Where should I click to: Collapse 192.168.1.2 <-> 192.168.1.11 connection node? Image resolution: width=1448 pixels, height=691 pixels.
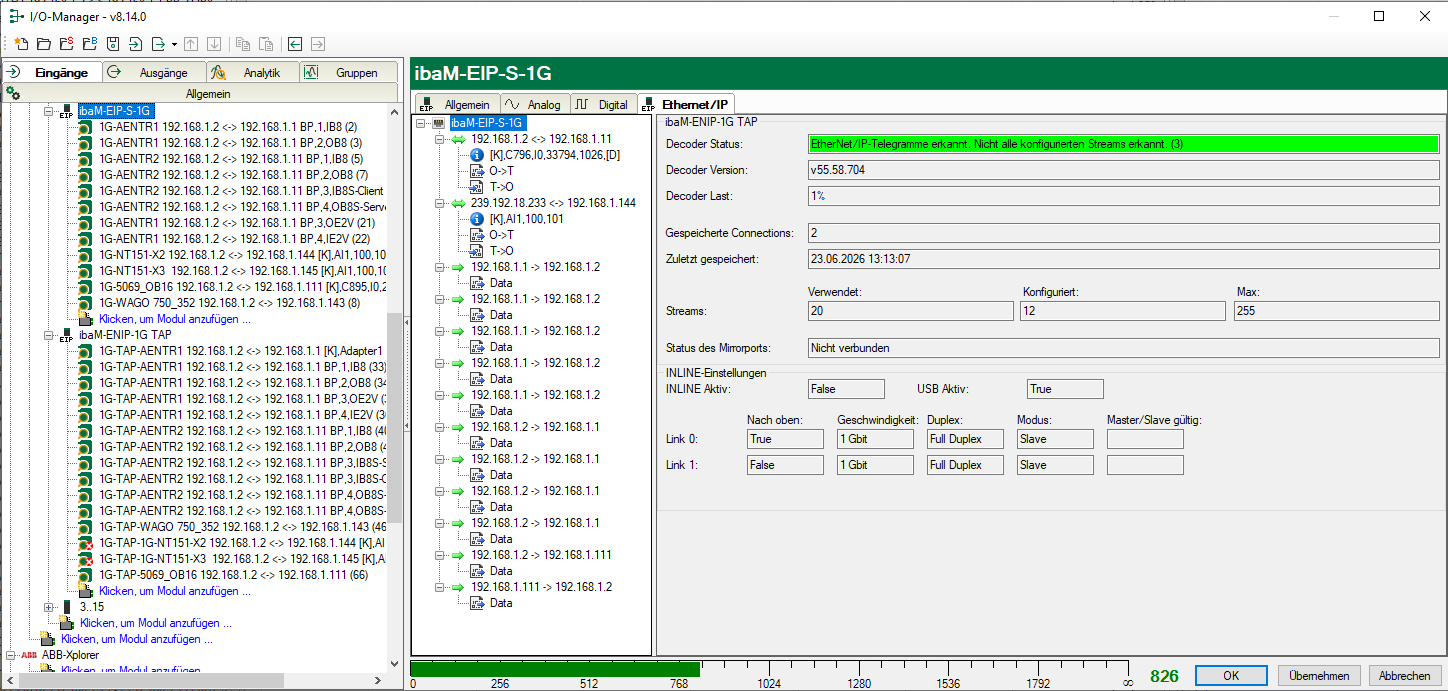[x=440, y=139]
